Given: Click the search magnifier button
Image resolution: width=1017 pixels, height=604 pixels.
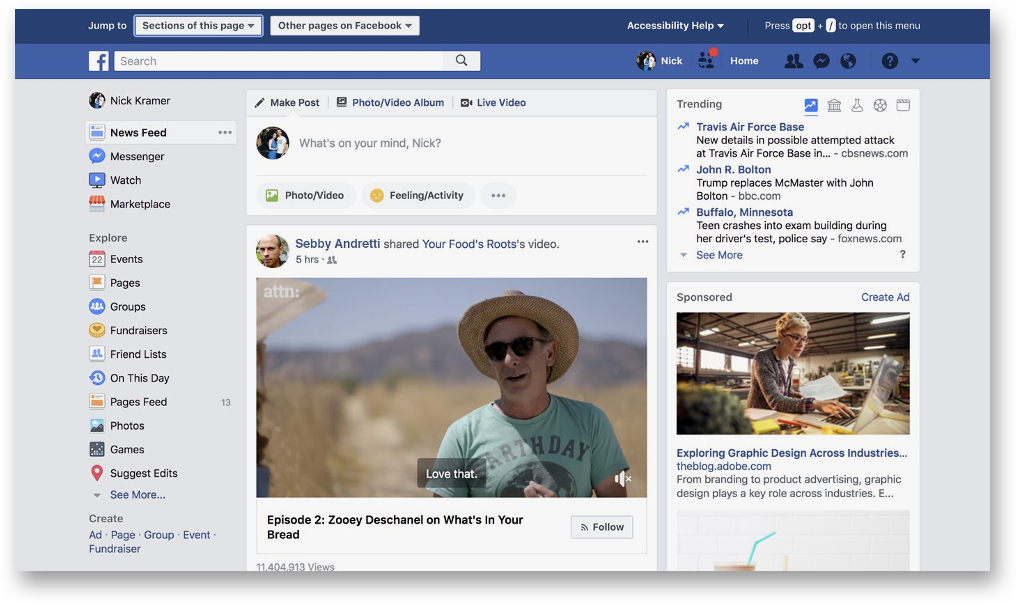Looking at the screenshot, I should click(461, 61).
